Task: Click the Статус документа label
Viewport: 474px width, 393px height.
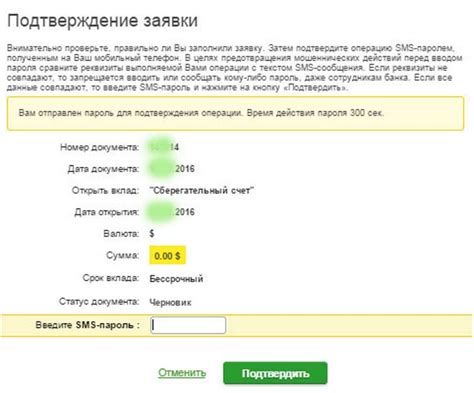Action: (99, 302)
